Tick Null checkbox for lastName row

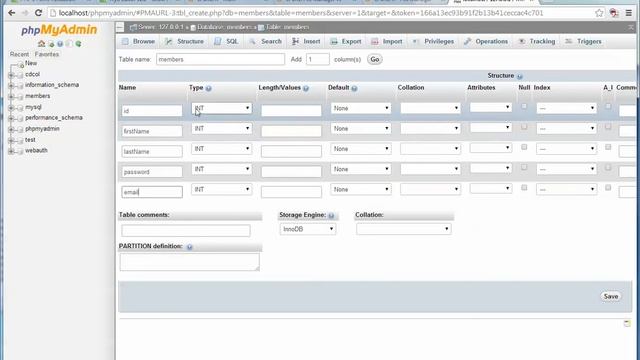pos(524,147)
